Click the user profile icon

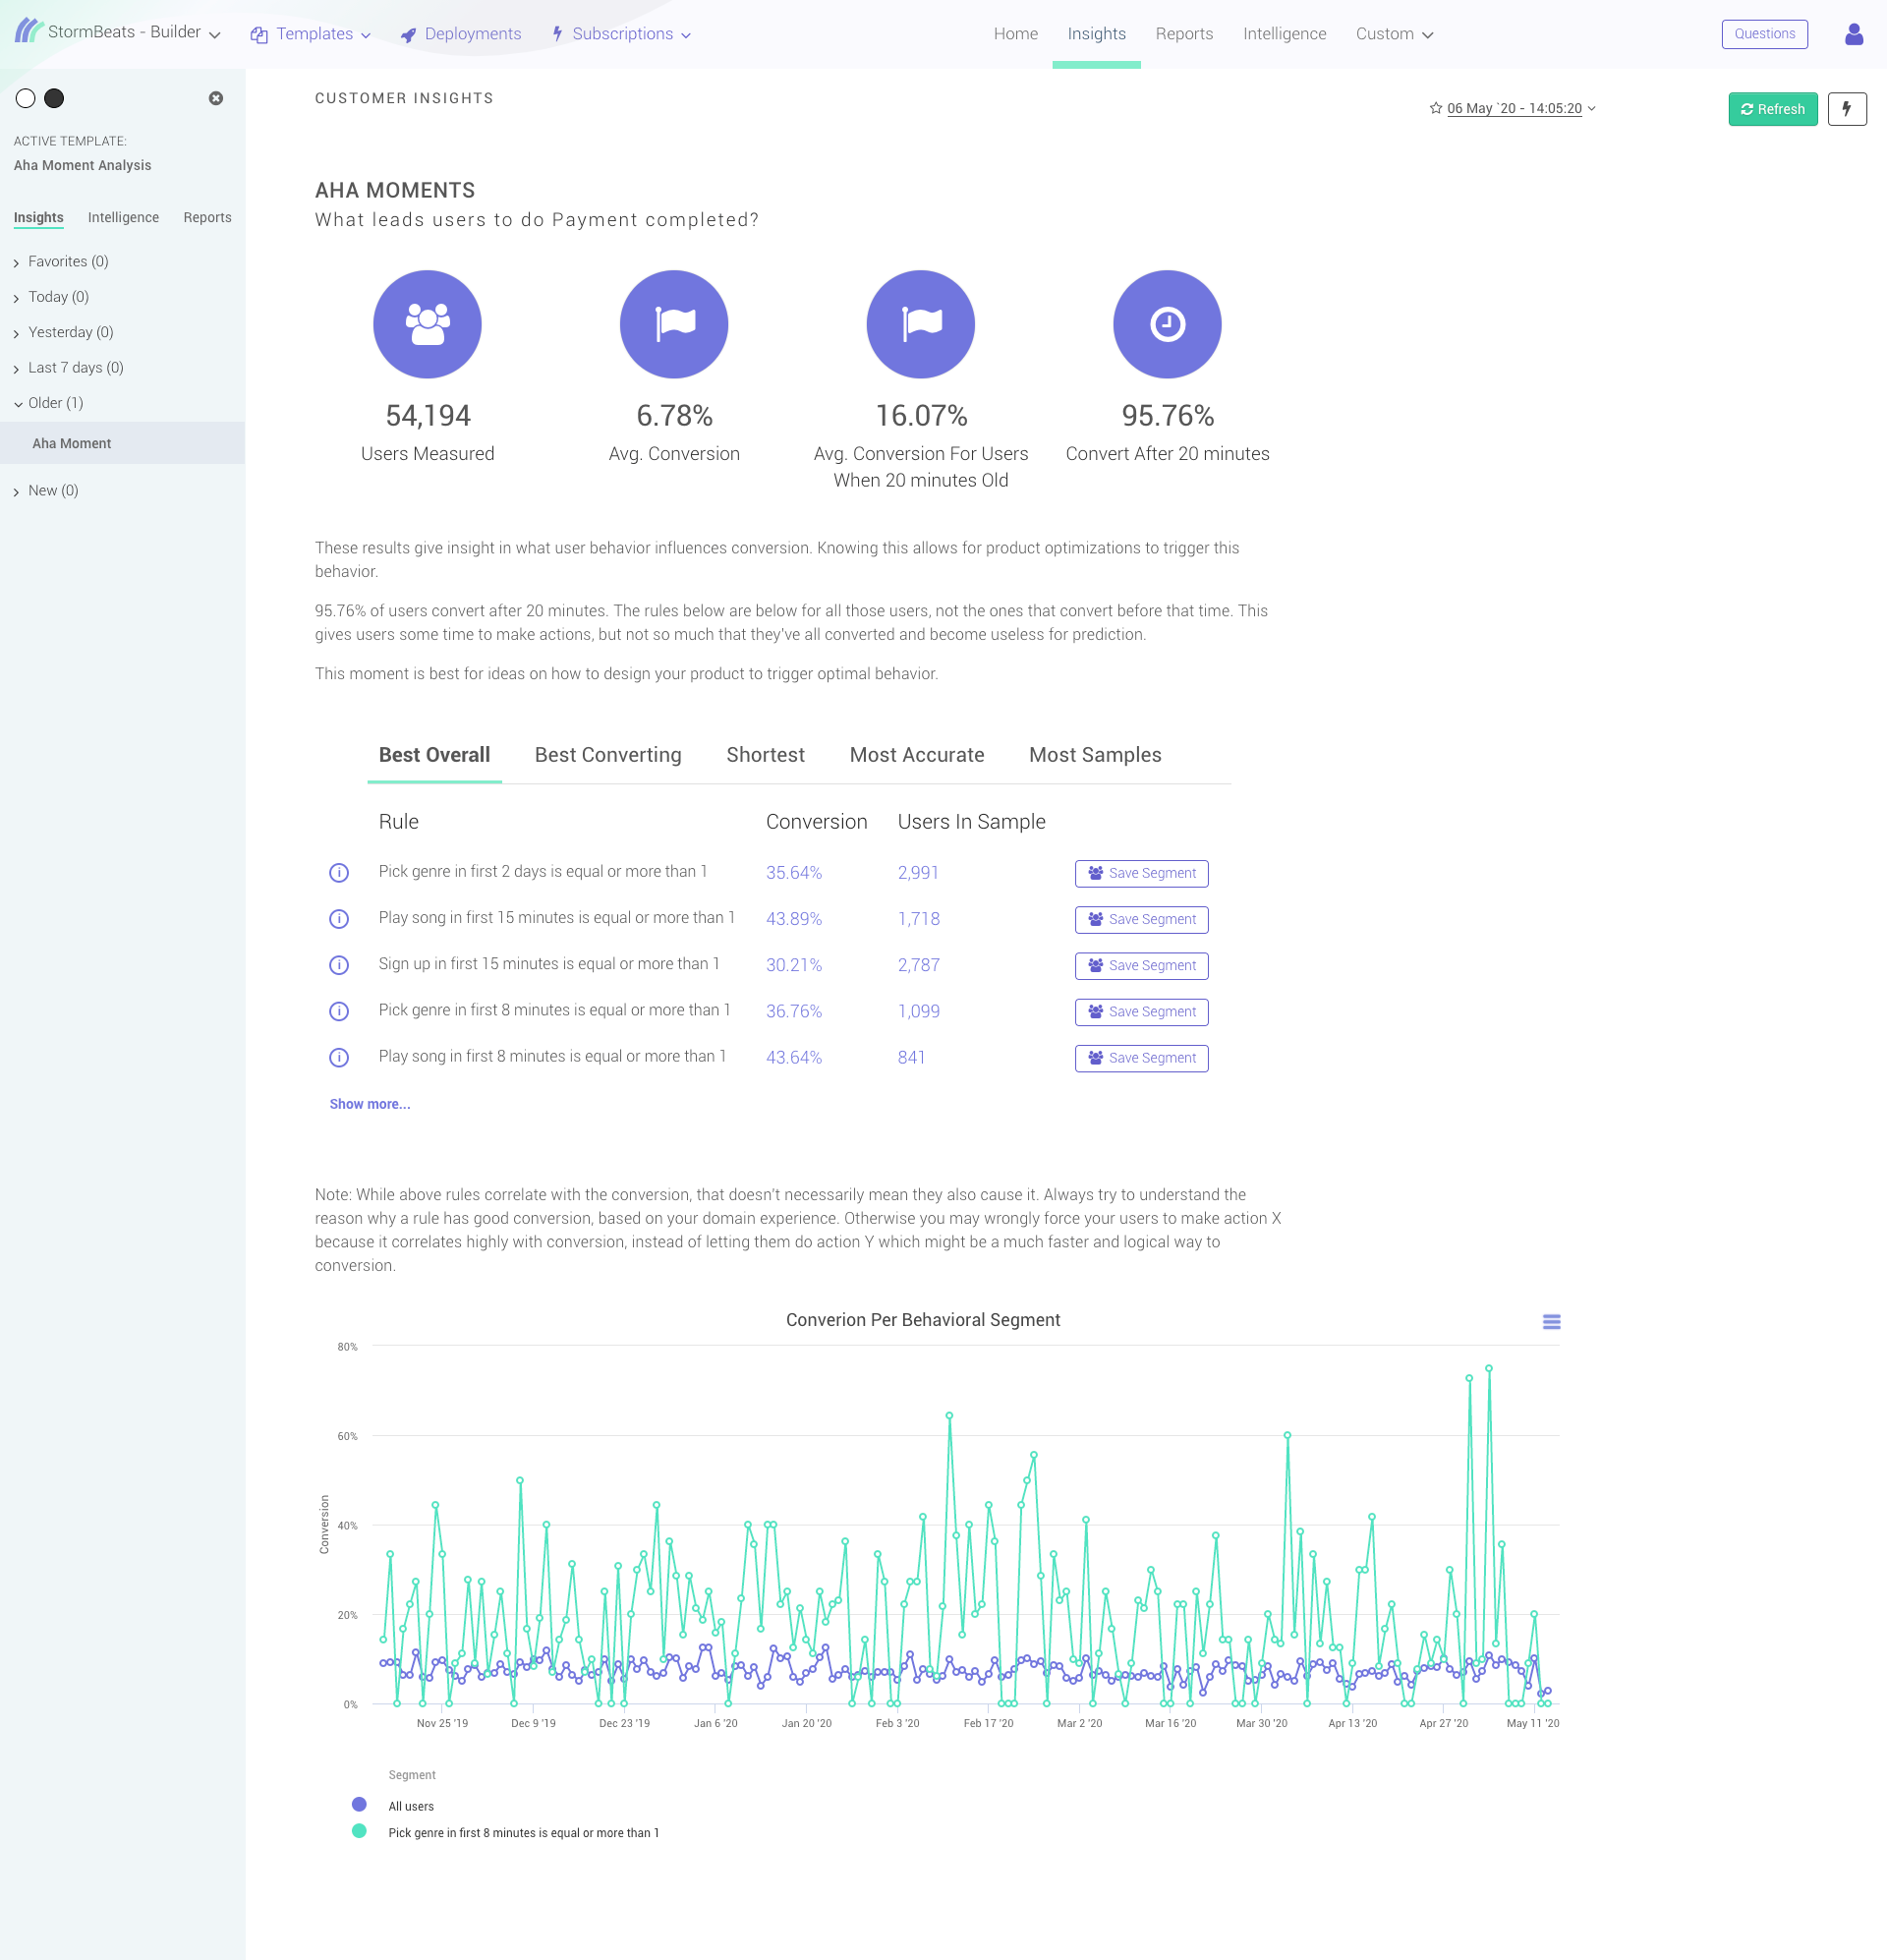point(1853,34)
